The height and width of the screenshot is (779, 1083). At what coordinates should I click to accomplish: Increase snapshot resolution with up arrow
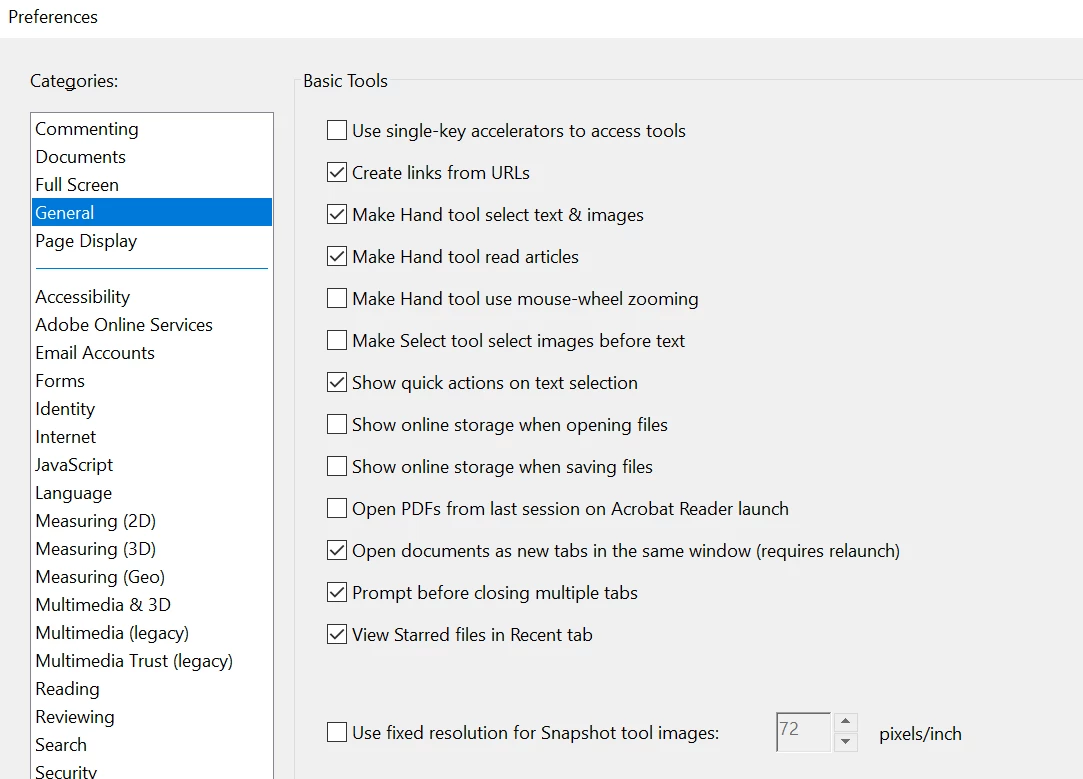point(846,722)
